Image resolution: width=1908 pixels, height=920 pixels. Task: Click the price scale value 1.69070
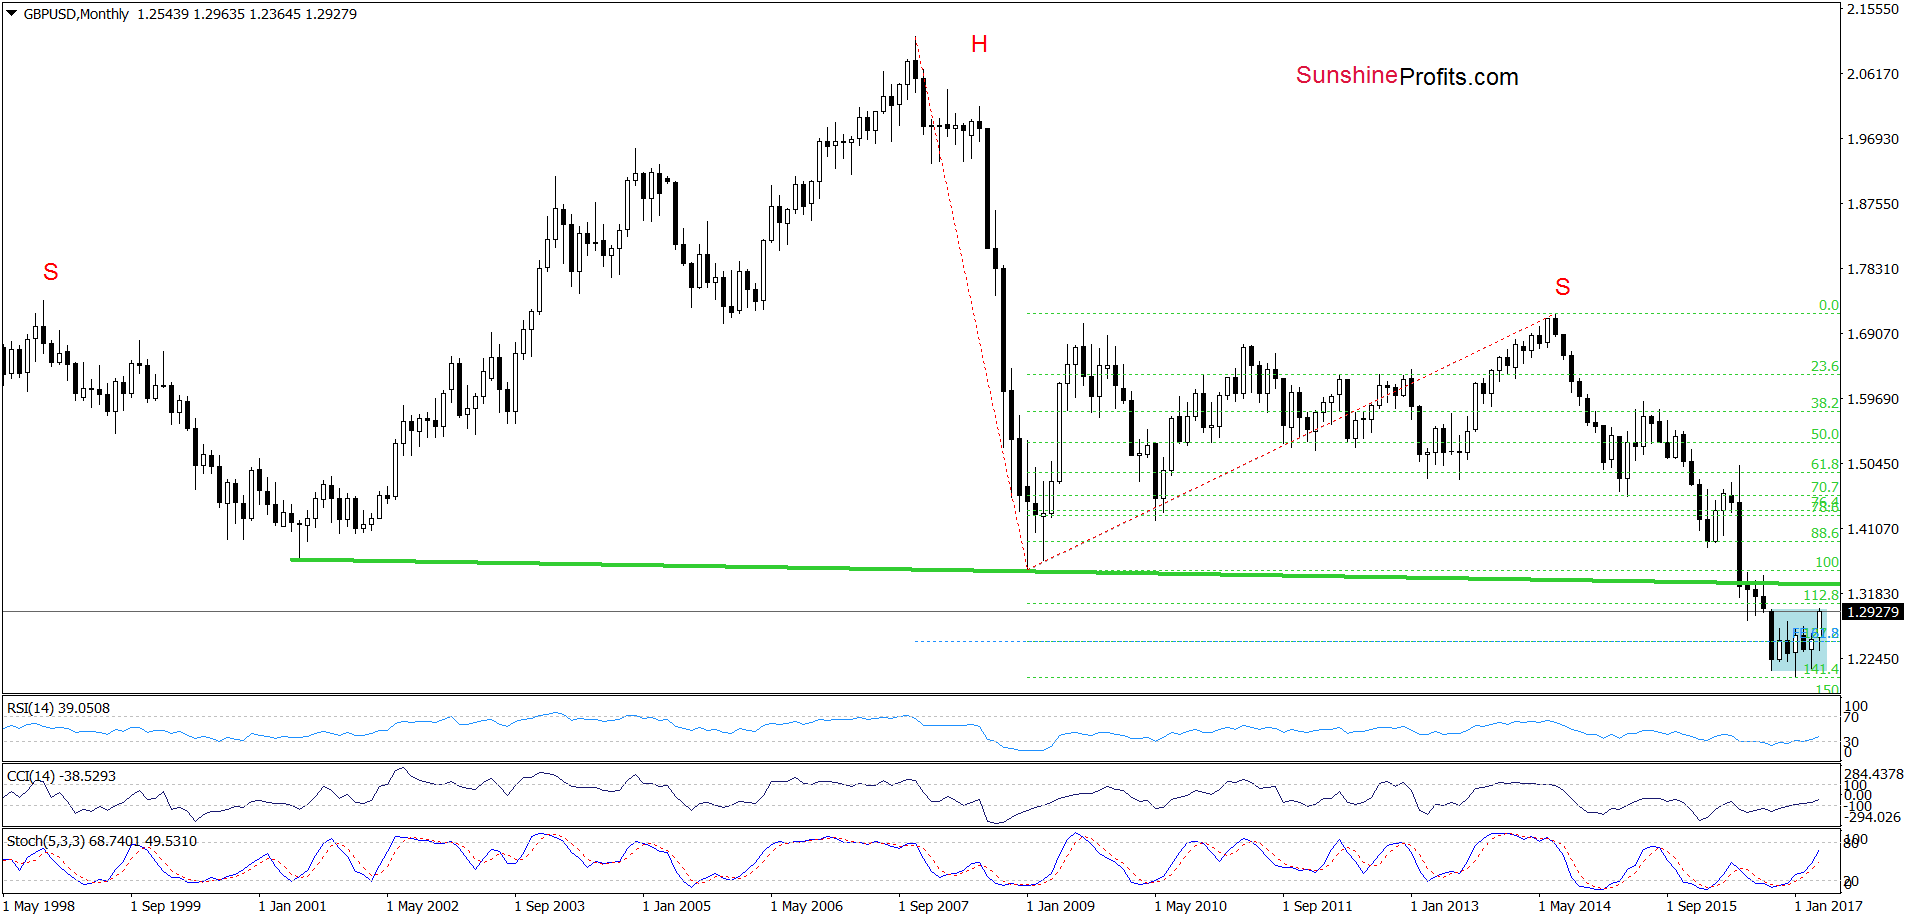[1872, 334]
